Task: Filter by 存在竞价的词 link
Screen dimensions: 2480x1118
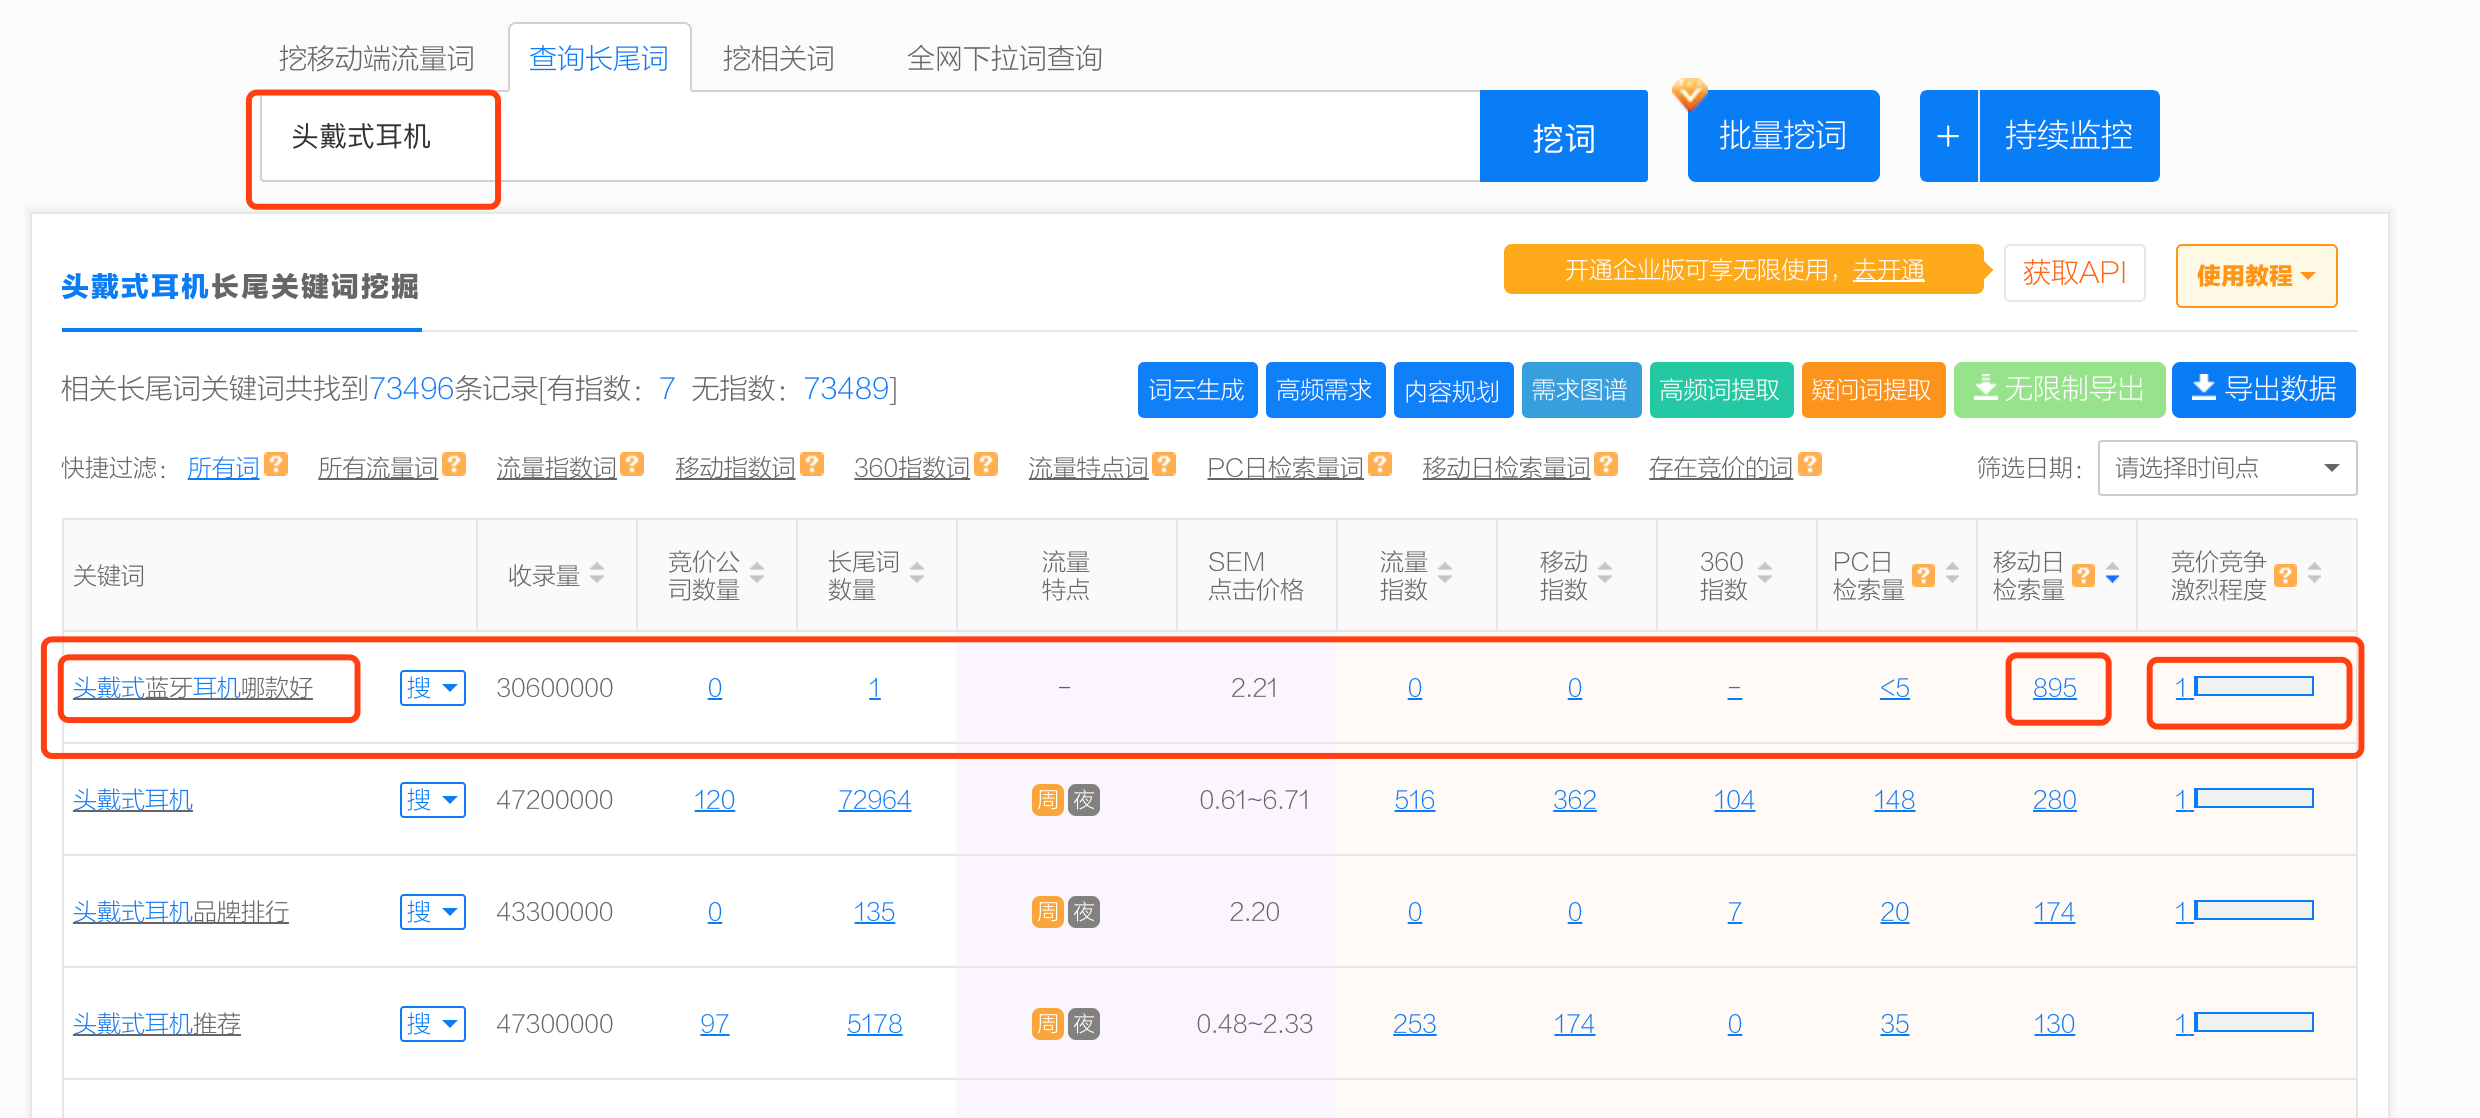Action: 1720,467
